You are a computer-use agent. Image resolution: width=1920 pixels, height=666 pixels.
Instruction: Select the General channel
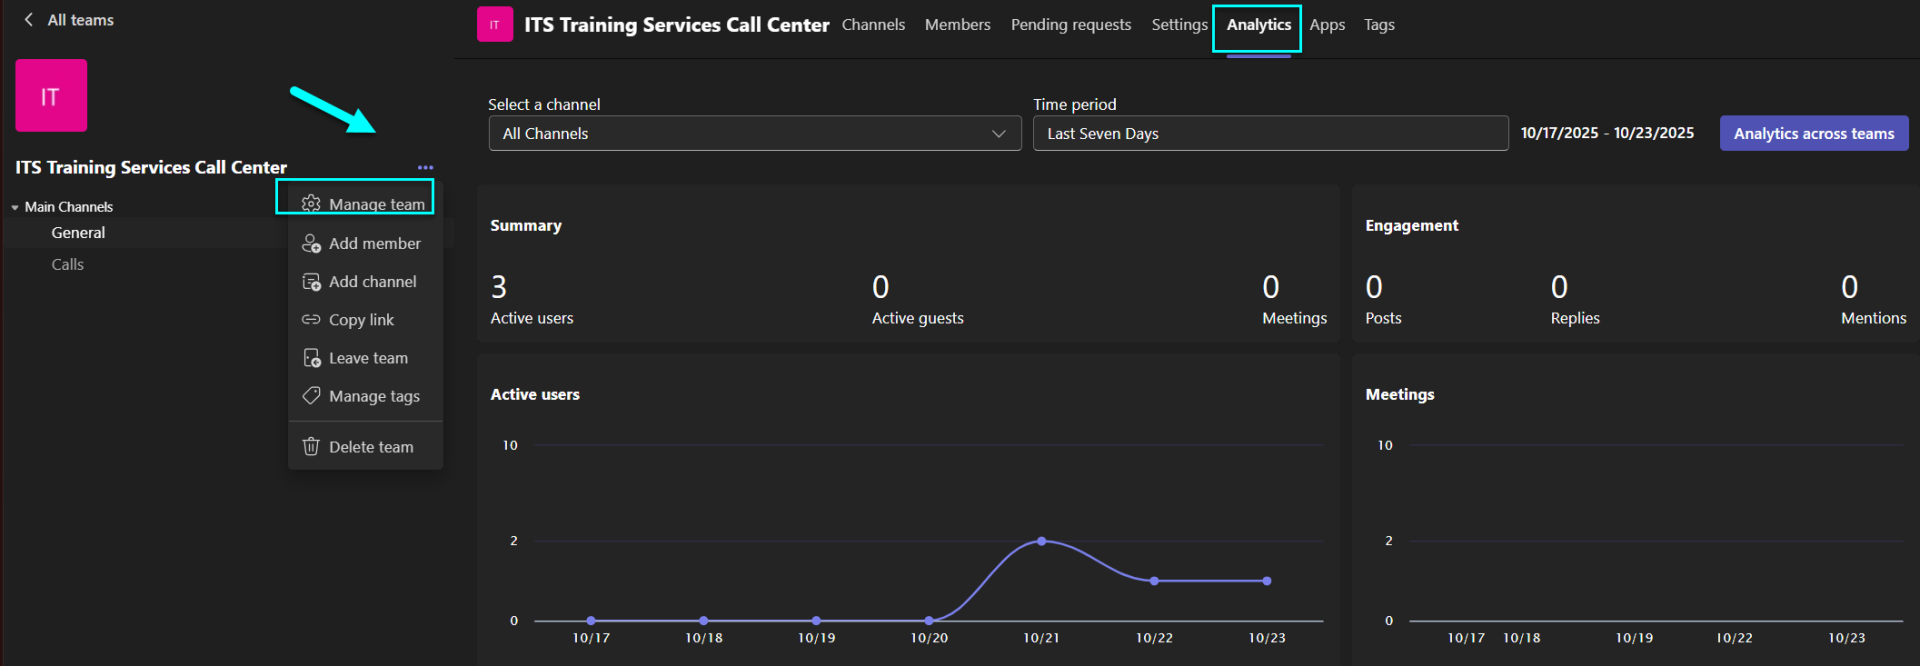click(78, 233)
